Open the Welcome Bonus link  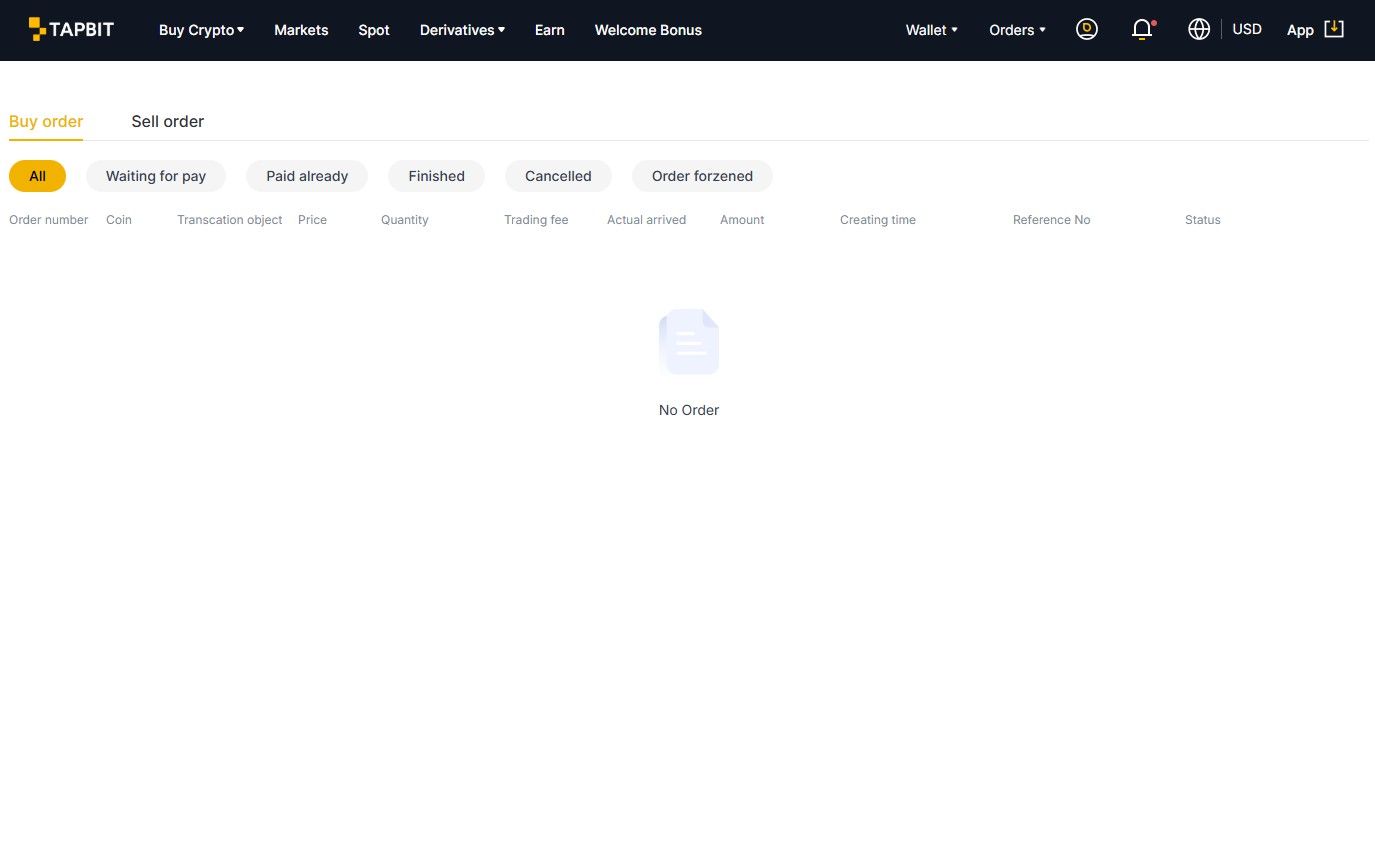tap(648, 30)
